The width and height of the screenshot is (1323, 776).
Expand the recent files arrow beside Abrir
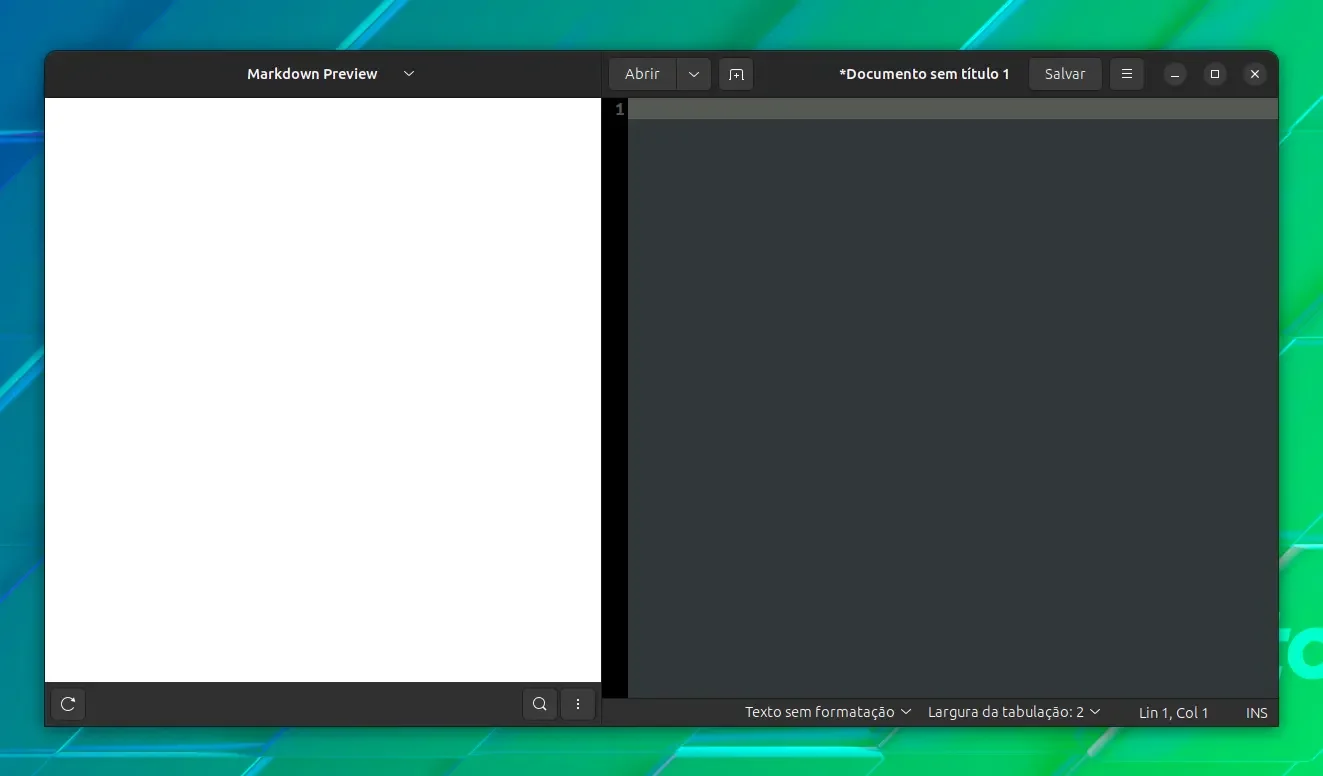point(694,74)
